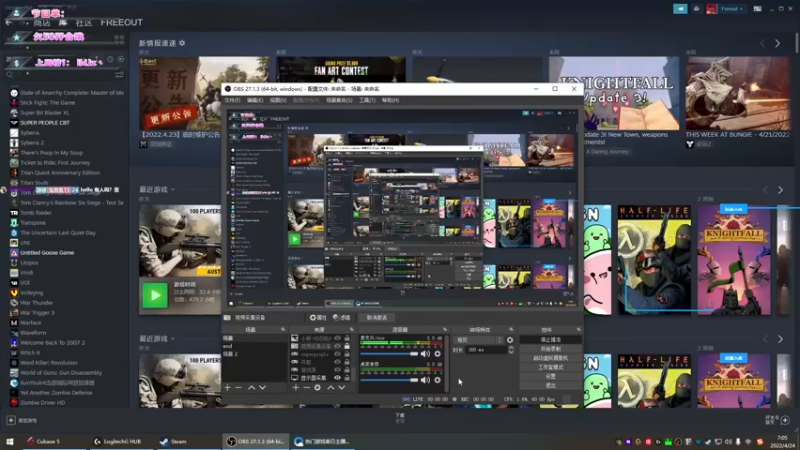Viewport: 800px width, 450px height.
Task: Mute the microphone speaker icon in the OBS mixer
Action: [x=426, y=354]
